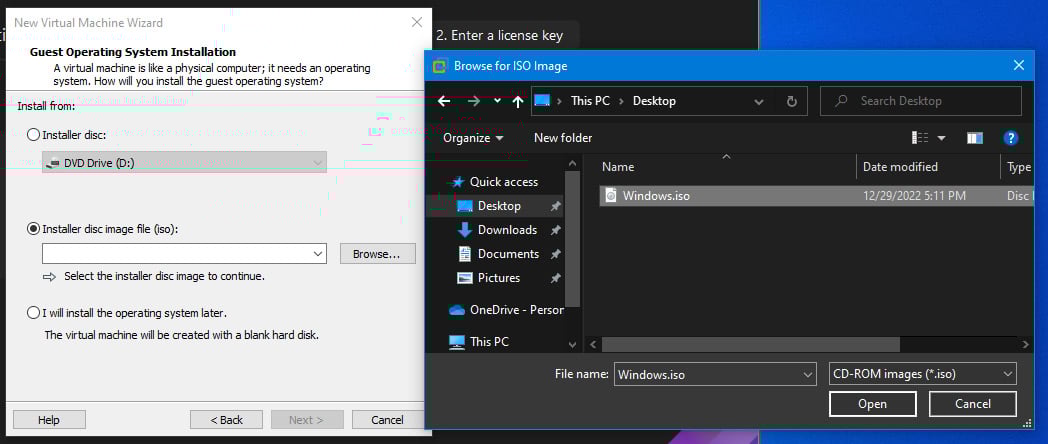Open the DVD Drive (D:) dropdown
1048x444 pixels.
[184, 162]
